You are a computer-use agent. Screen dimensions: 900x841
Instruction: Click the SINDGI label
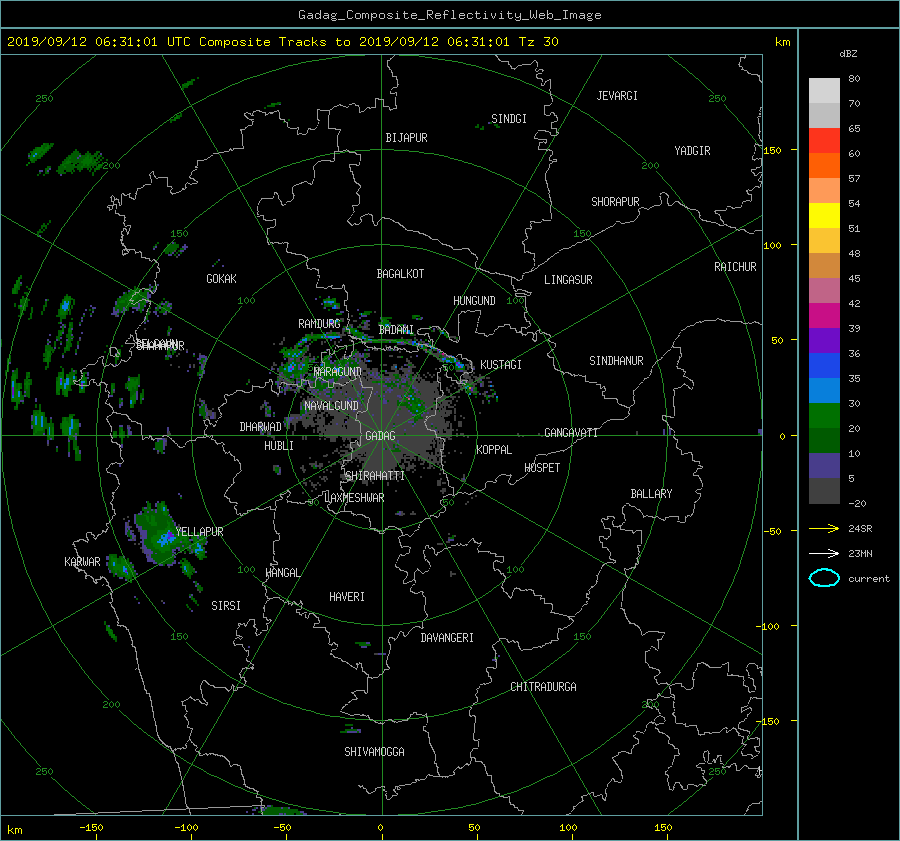pos(509,119)
